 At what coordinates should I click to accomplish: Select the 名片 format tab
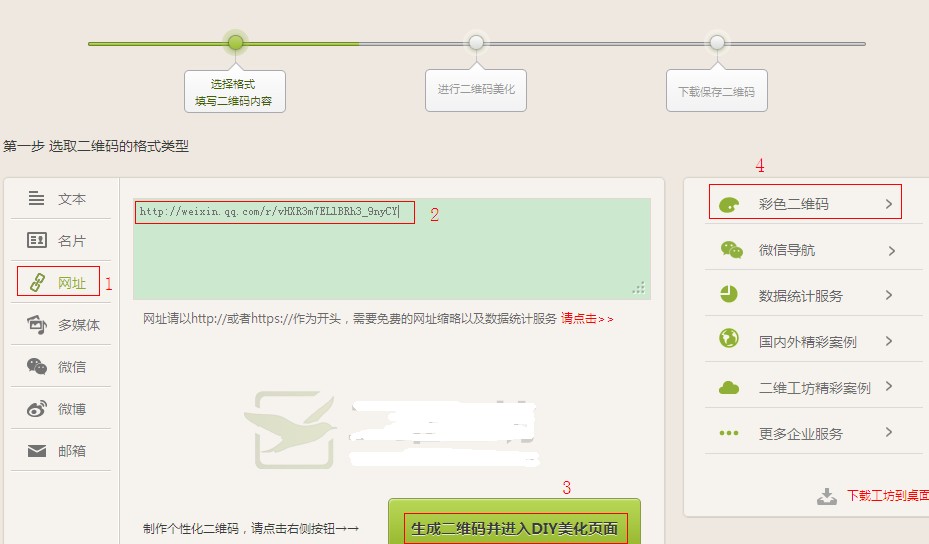pos(60,240)
